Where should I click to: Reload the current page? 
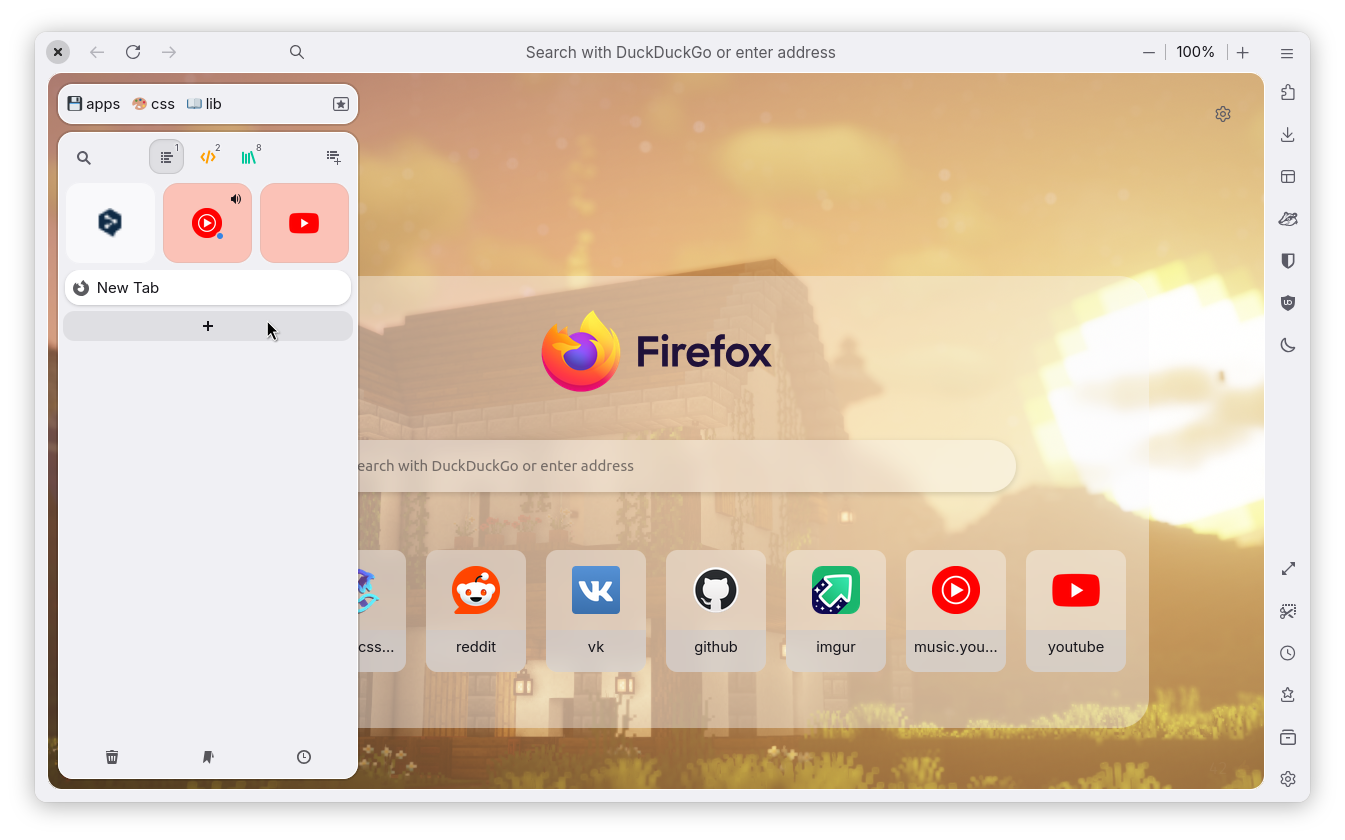point(133,52)
